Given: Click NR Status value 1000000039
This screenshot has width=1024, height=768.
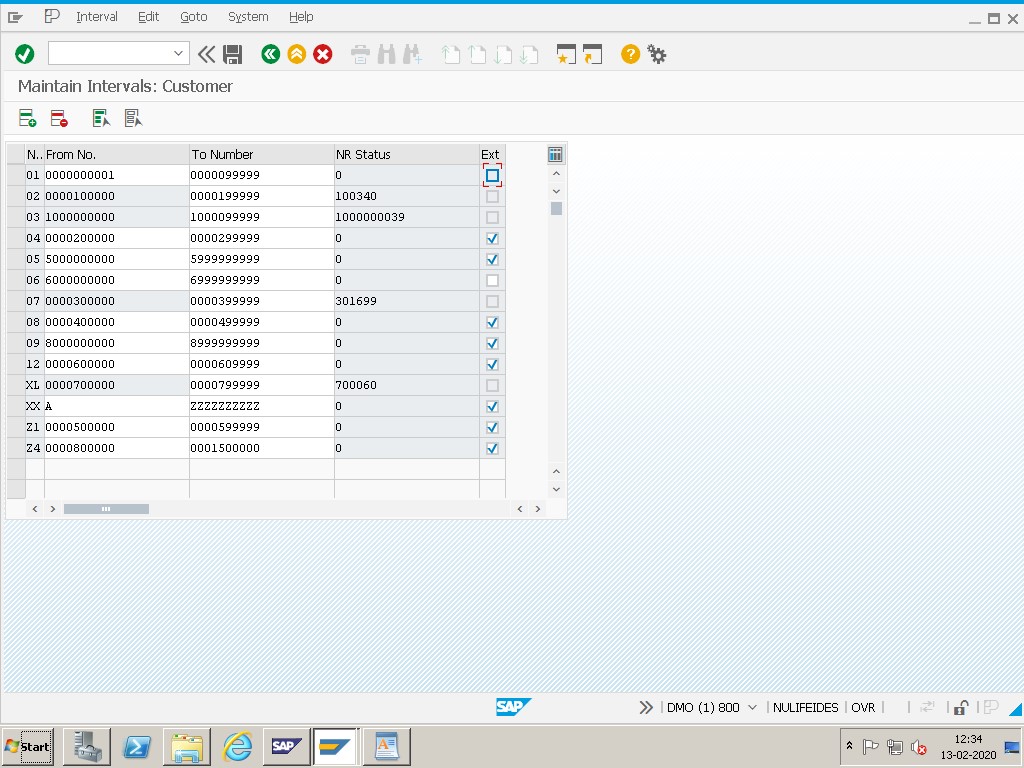Looking at the screenshot, I should 370,217.
